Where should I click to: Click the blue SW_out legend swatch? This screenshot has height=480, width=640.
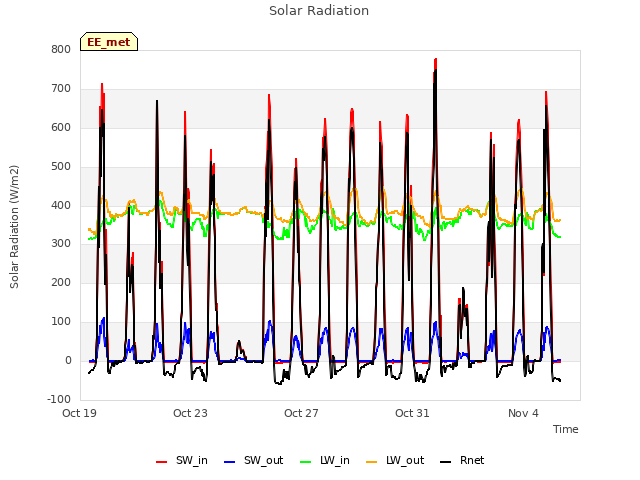click(230, 462)
